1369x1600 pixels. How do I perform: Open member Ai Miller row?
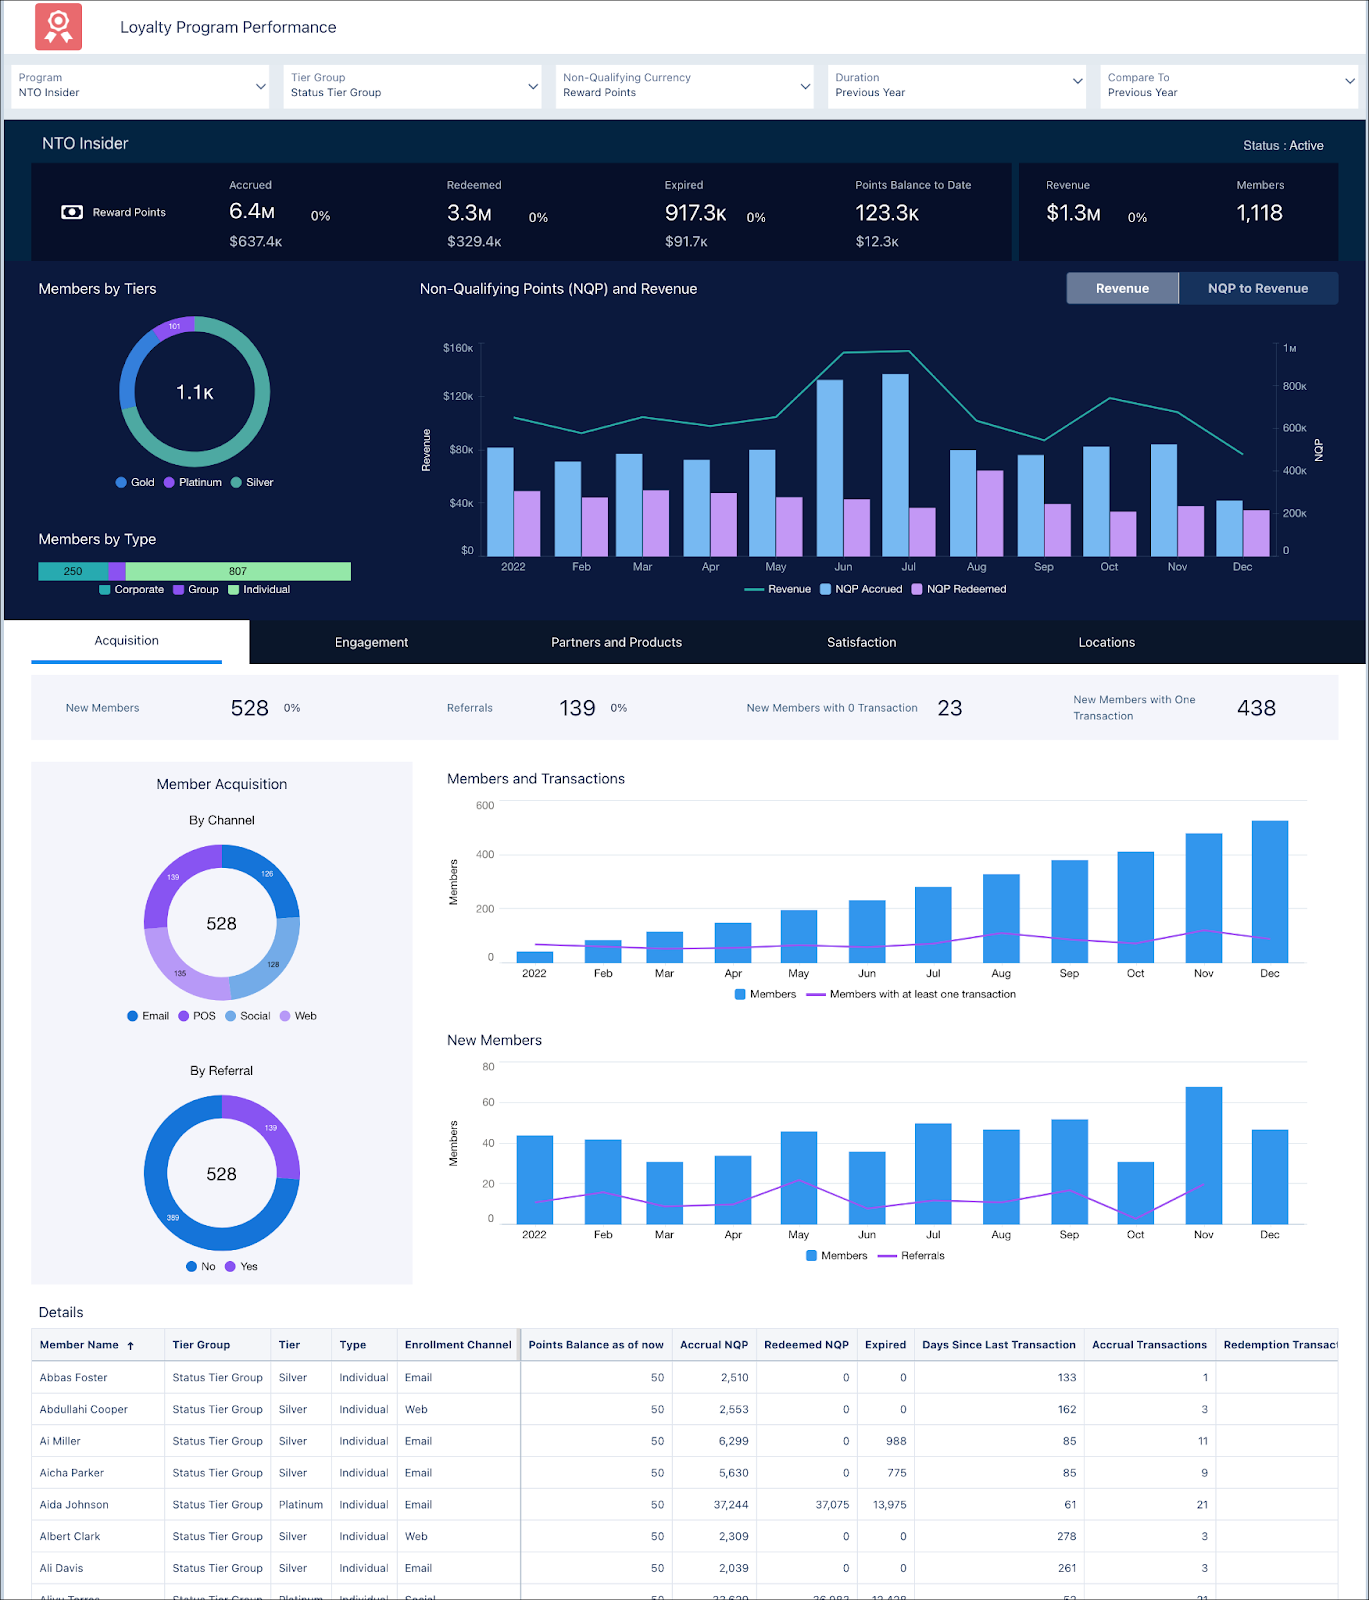tap(60, 1442)
